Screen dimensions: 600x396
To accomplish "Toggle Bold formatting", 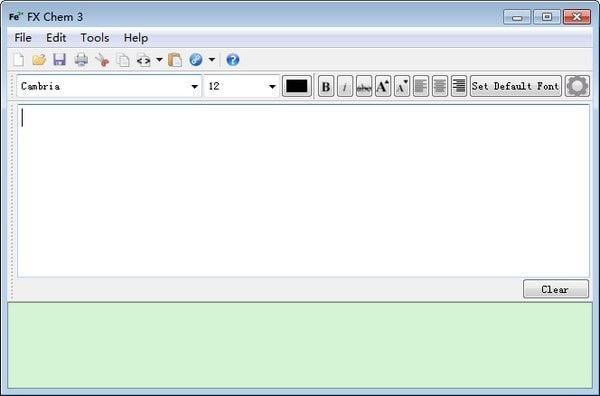I will click(x=326, y=86).
